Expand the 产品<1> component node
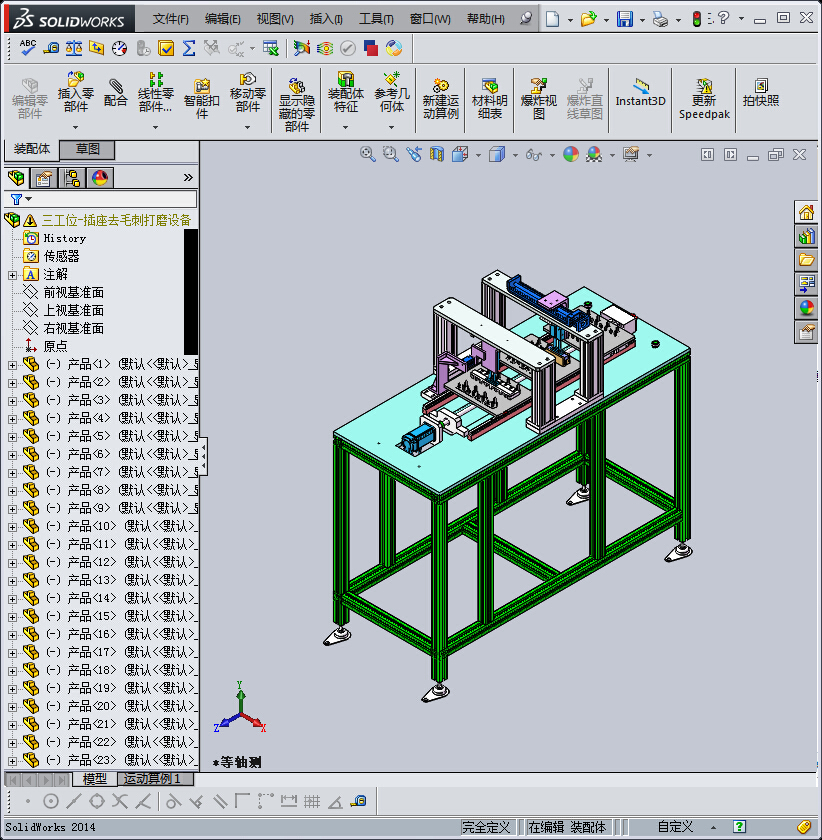The image size is (822, 840). point(12,365)
